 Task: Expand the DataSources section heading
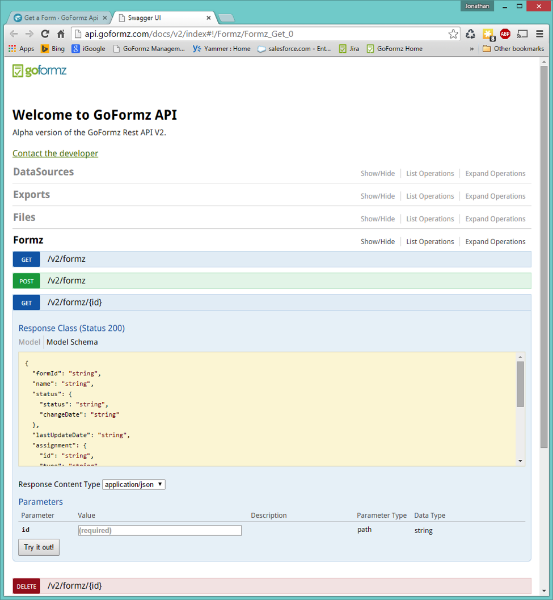43,172
